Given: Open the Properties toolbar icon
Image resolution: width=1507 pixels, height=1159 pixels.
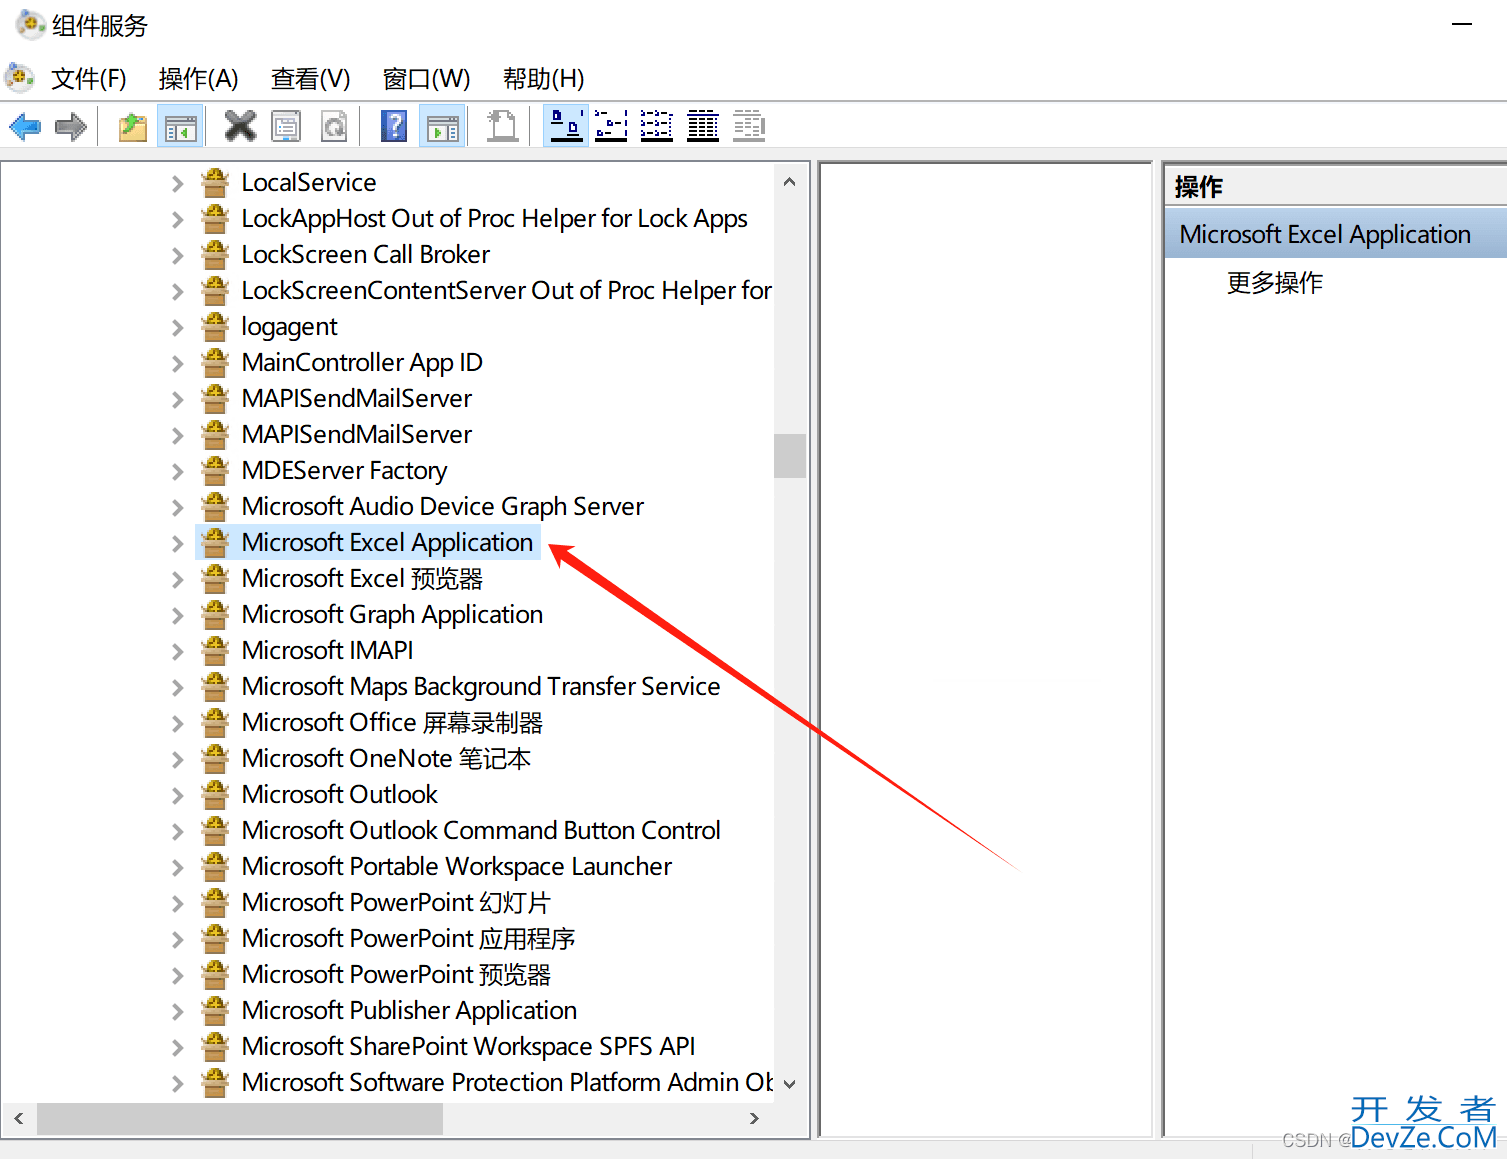Looking at the screenshot, I should 287,127.
